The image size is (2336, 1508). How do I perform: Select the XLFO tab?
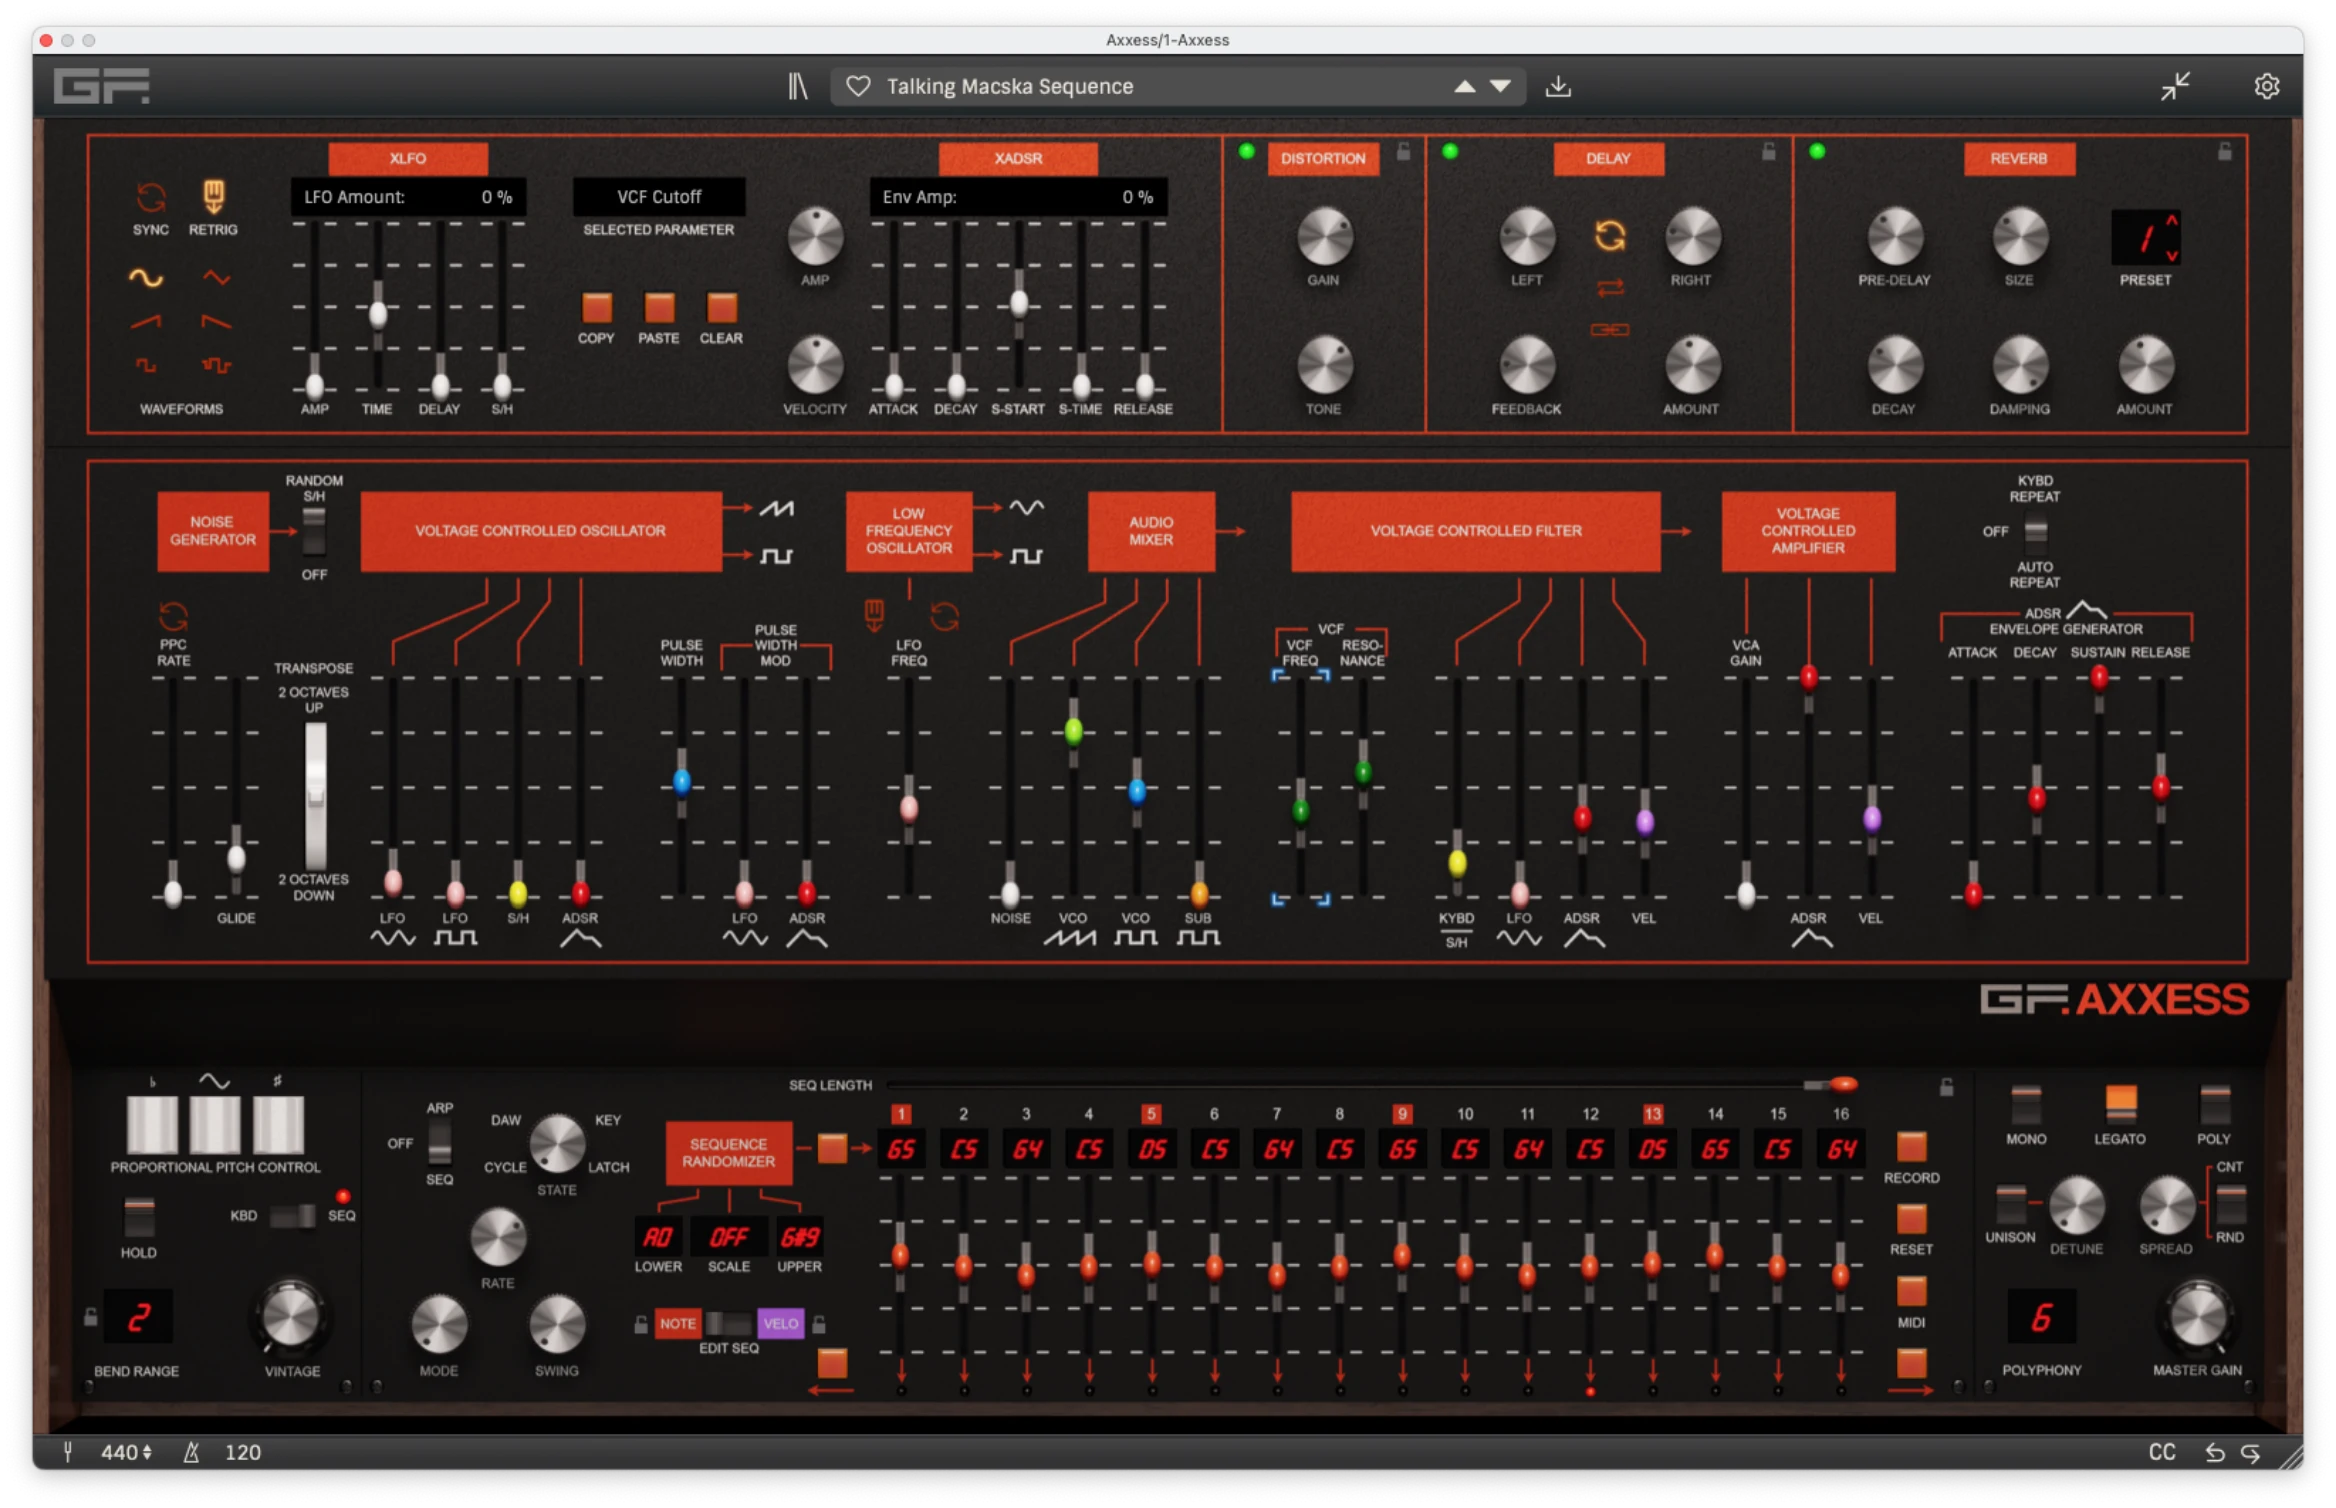pos(408,158)
